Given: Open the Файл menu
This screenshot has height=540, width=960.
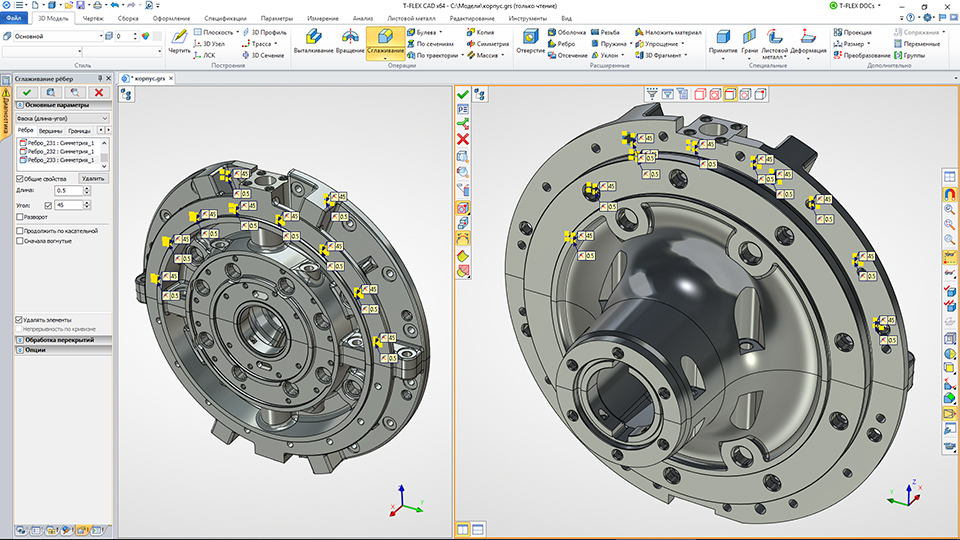Looking at the screenshot, I should coord(13,18).
